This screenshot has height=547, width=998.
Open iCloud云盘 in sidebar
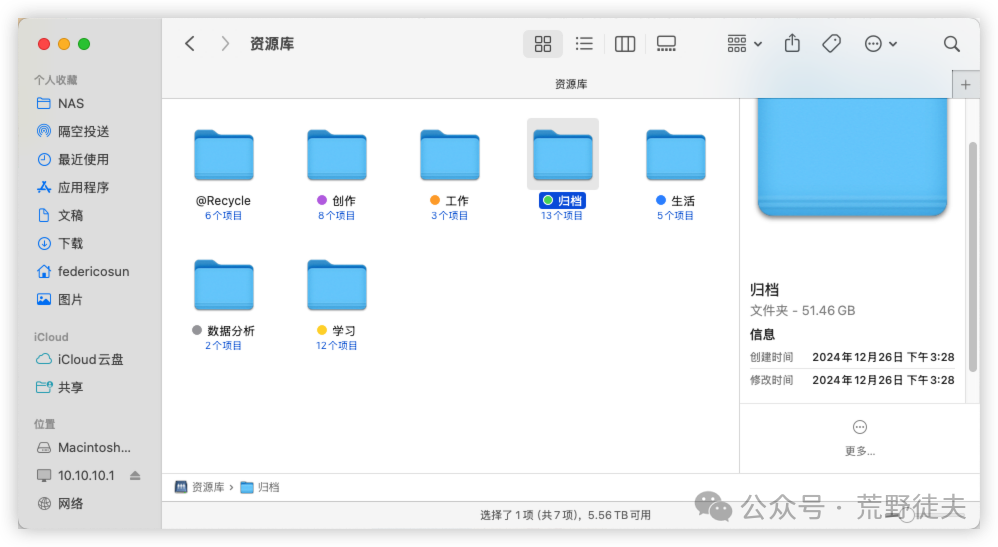point(89,359)
